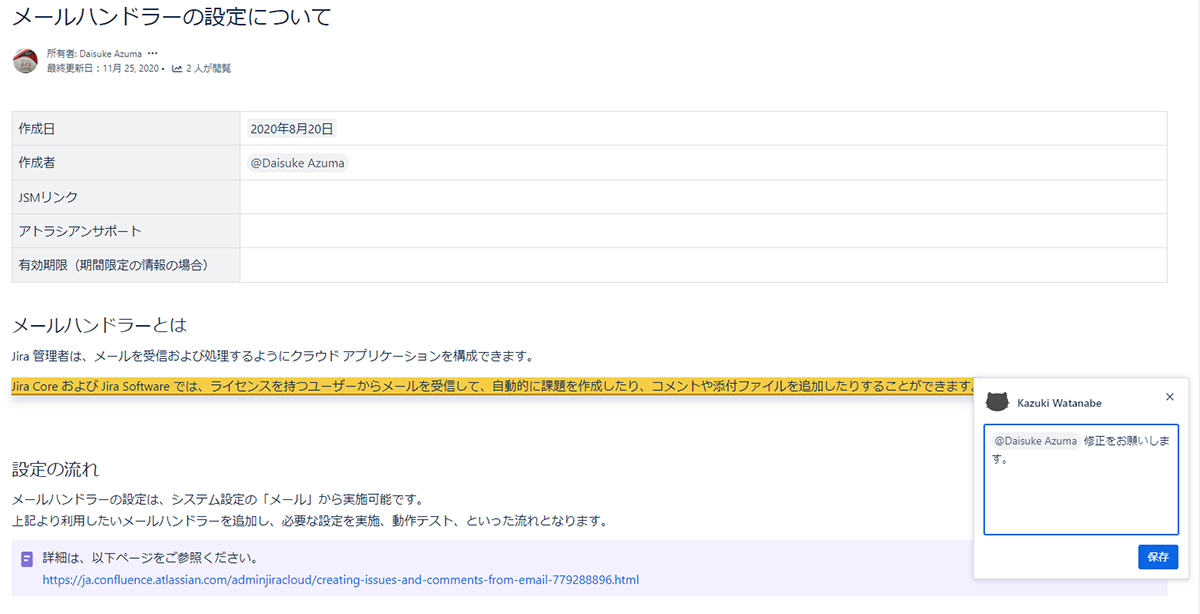This screenshot has width=1200, height=614.
Task: Click the empty JSMリンク value cell
Action: (x=703, y=197)
